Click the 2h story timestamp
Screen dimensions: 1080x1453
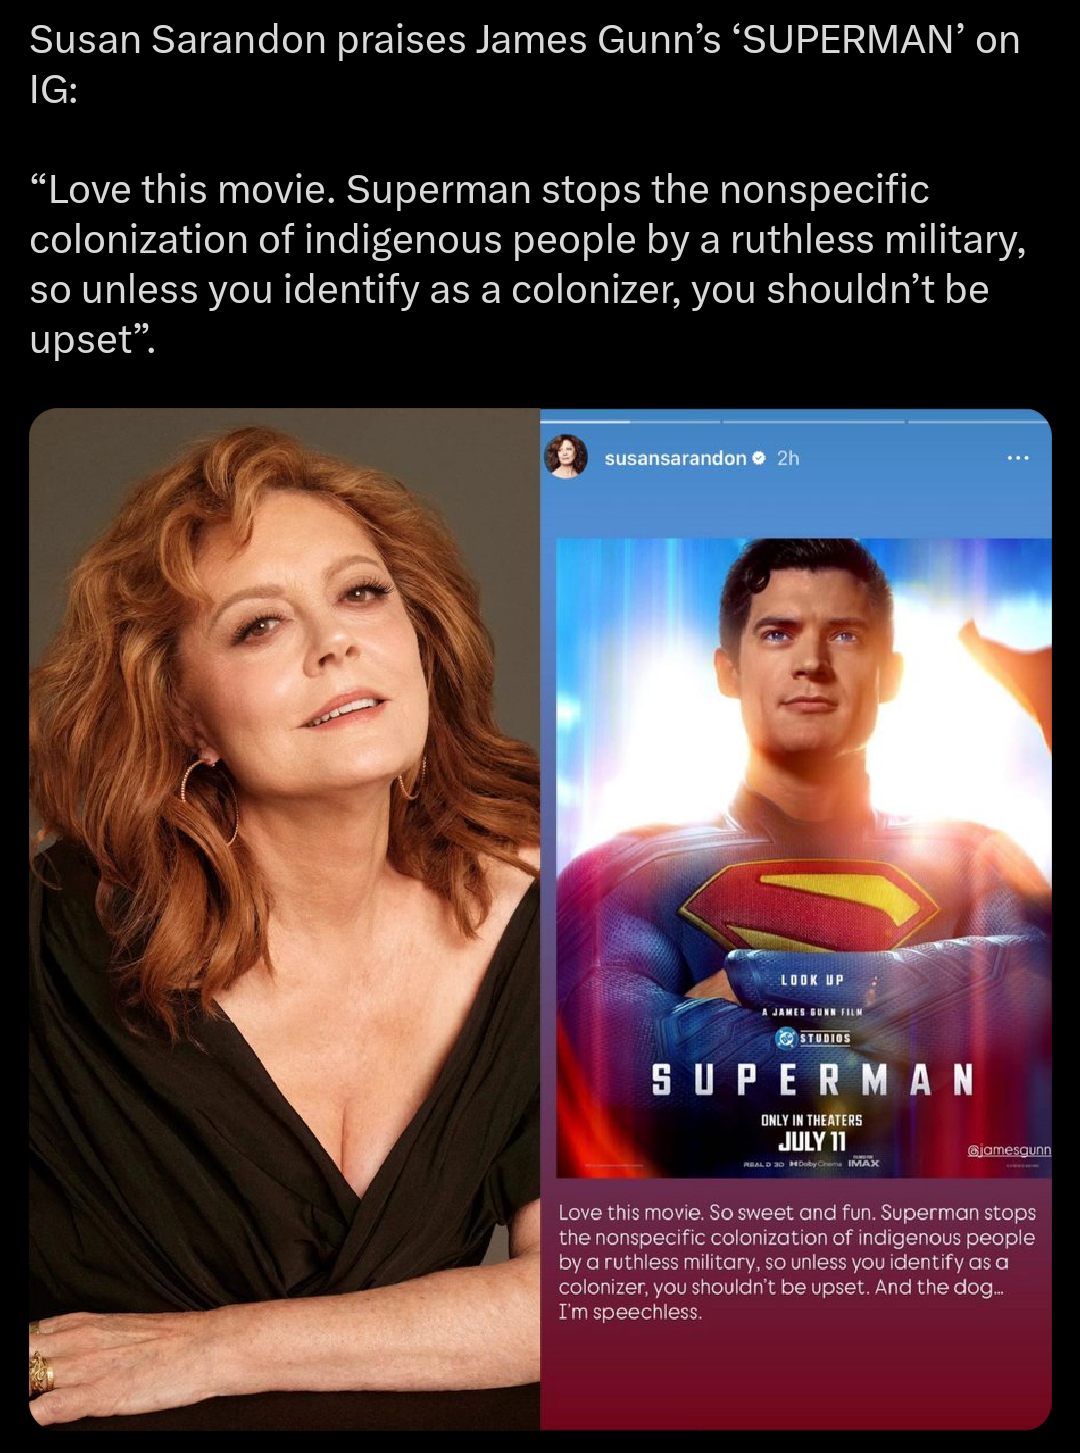coord(788,458)
